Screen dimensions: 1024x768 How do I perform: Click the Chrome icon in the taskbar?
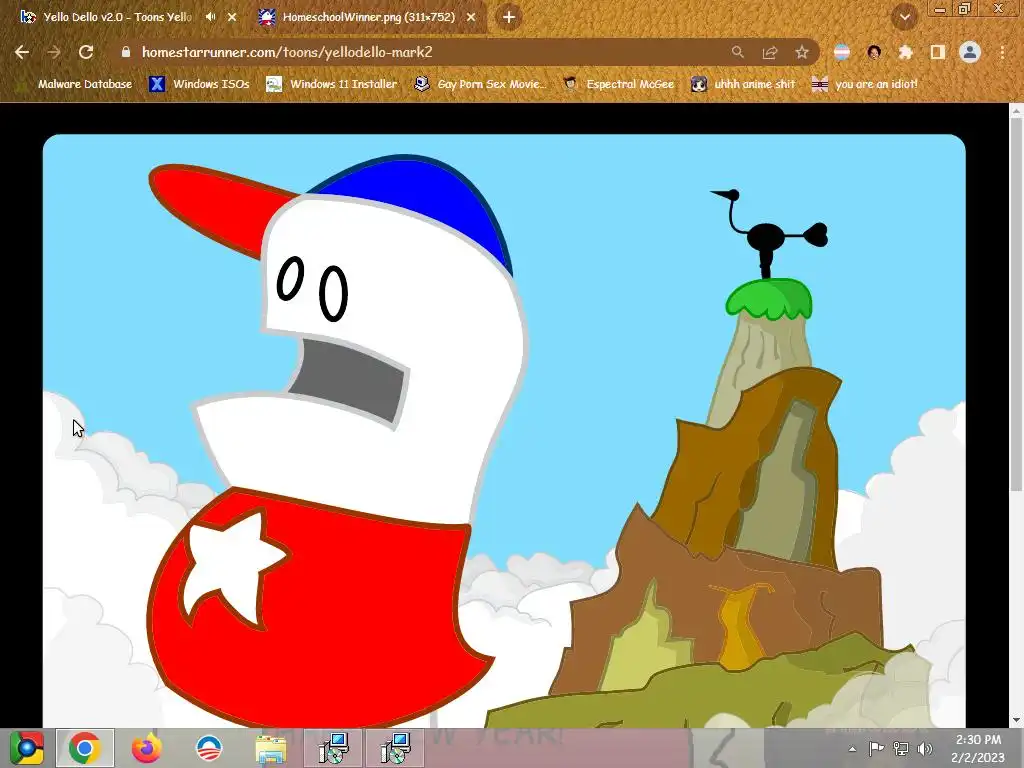[85, 748]
